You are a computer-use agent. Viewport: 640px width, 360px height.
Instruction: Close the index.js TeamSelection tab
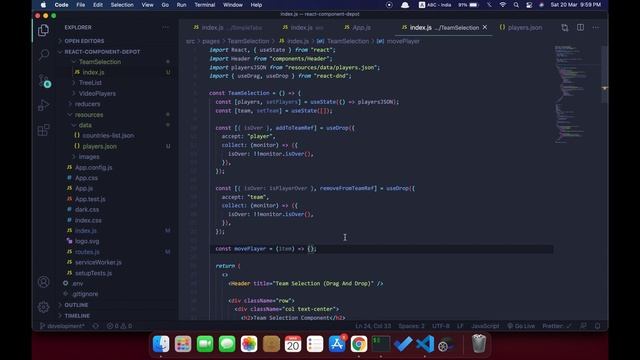(x=484, y=27)
